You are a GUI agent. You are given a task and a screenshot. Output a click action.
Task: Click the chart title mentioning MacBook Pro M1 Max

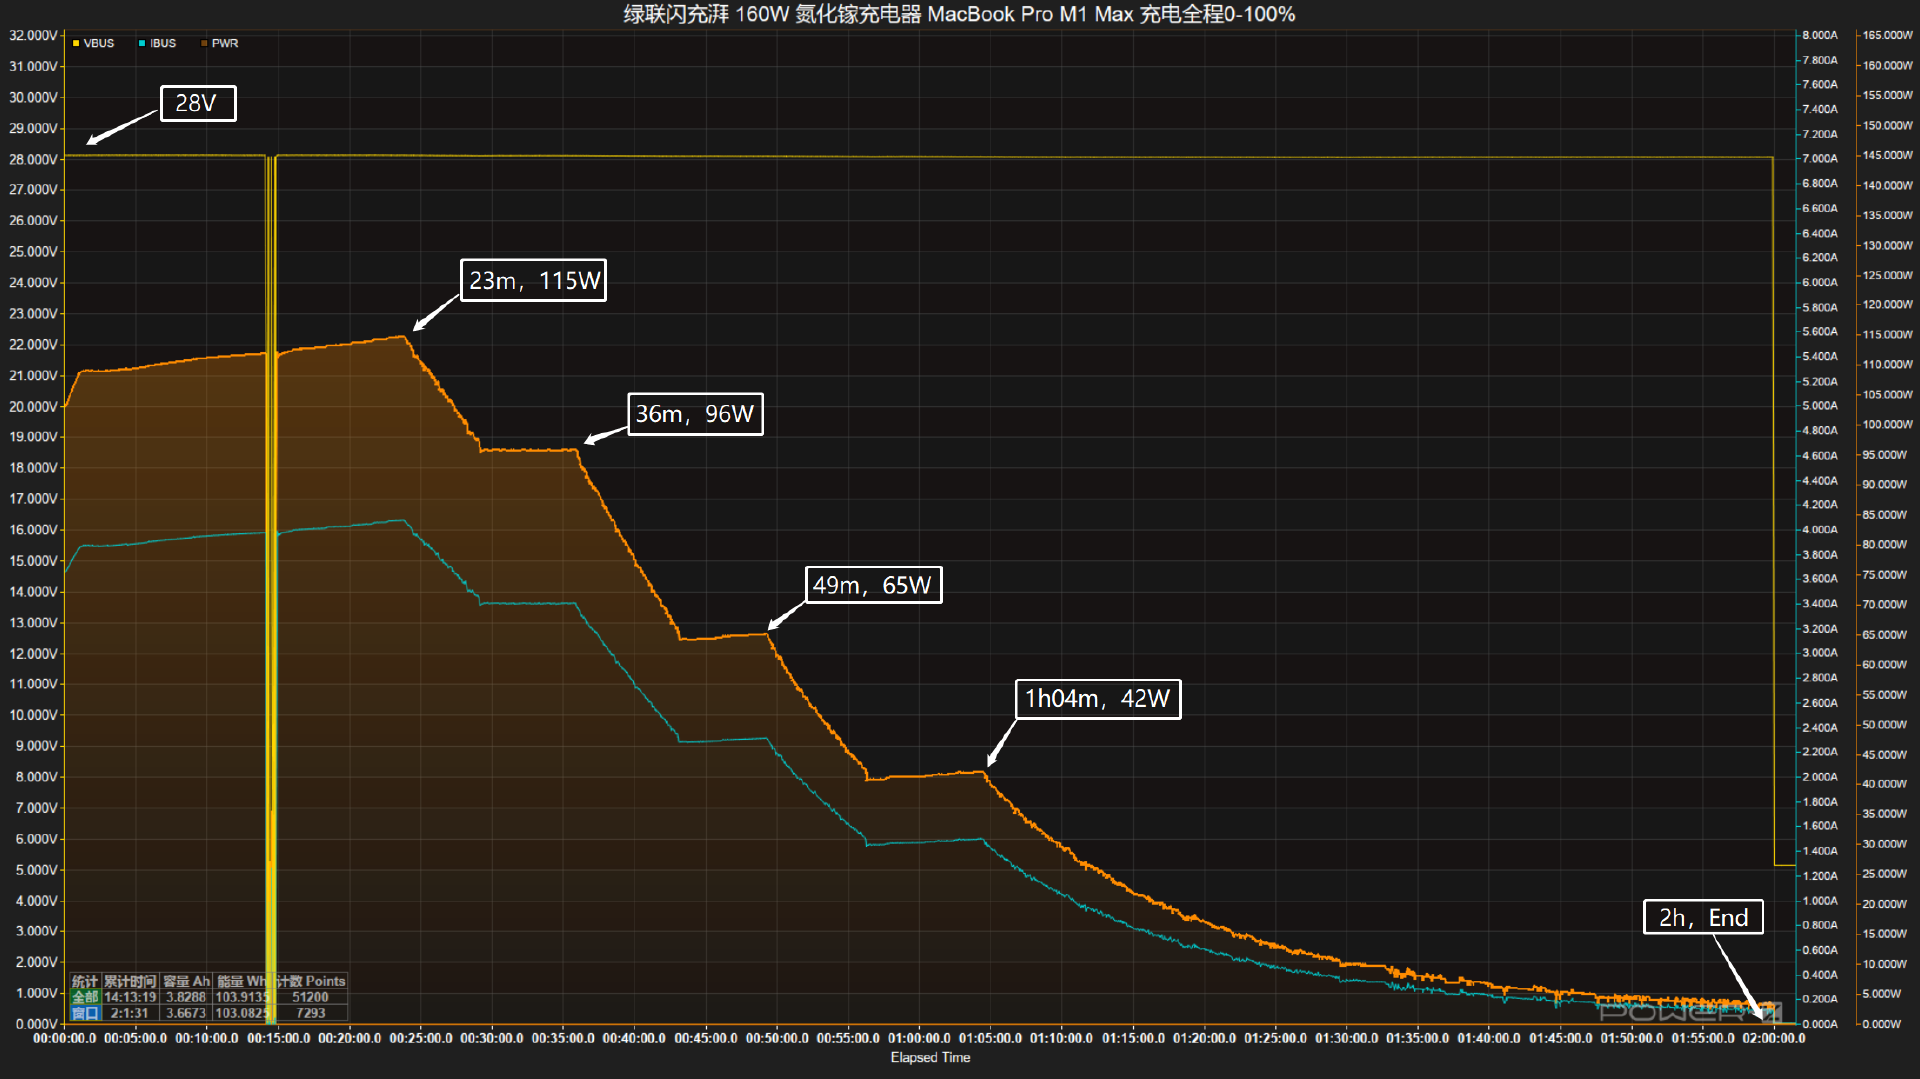point(959,14)
